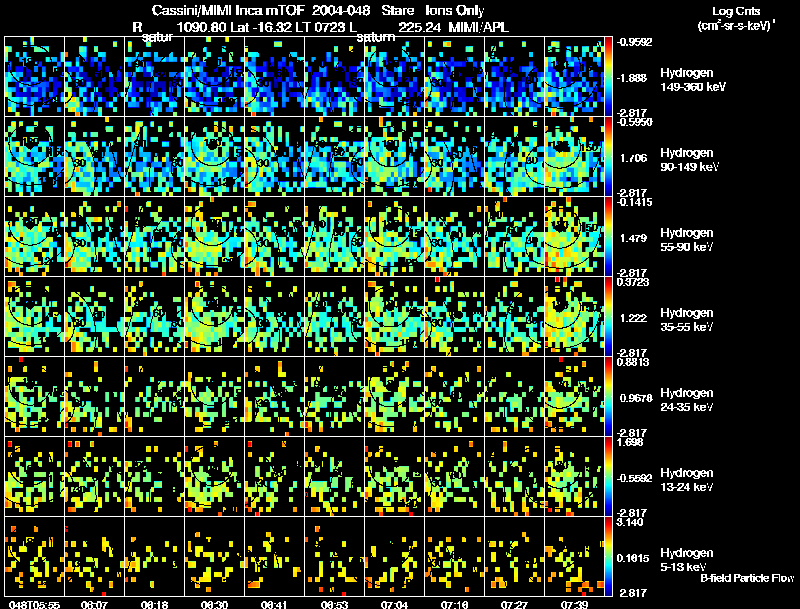
Task: Click the color scale bar for Hydrogen 35-55 keV
Action: (x=608, y=317)
